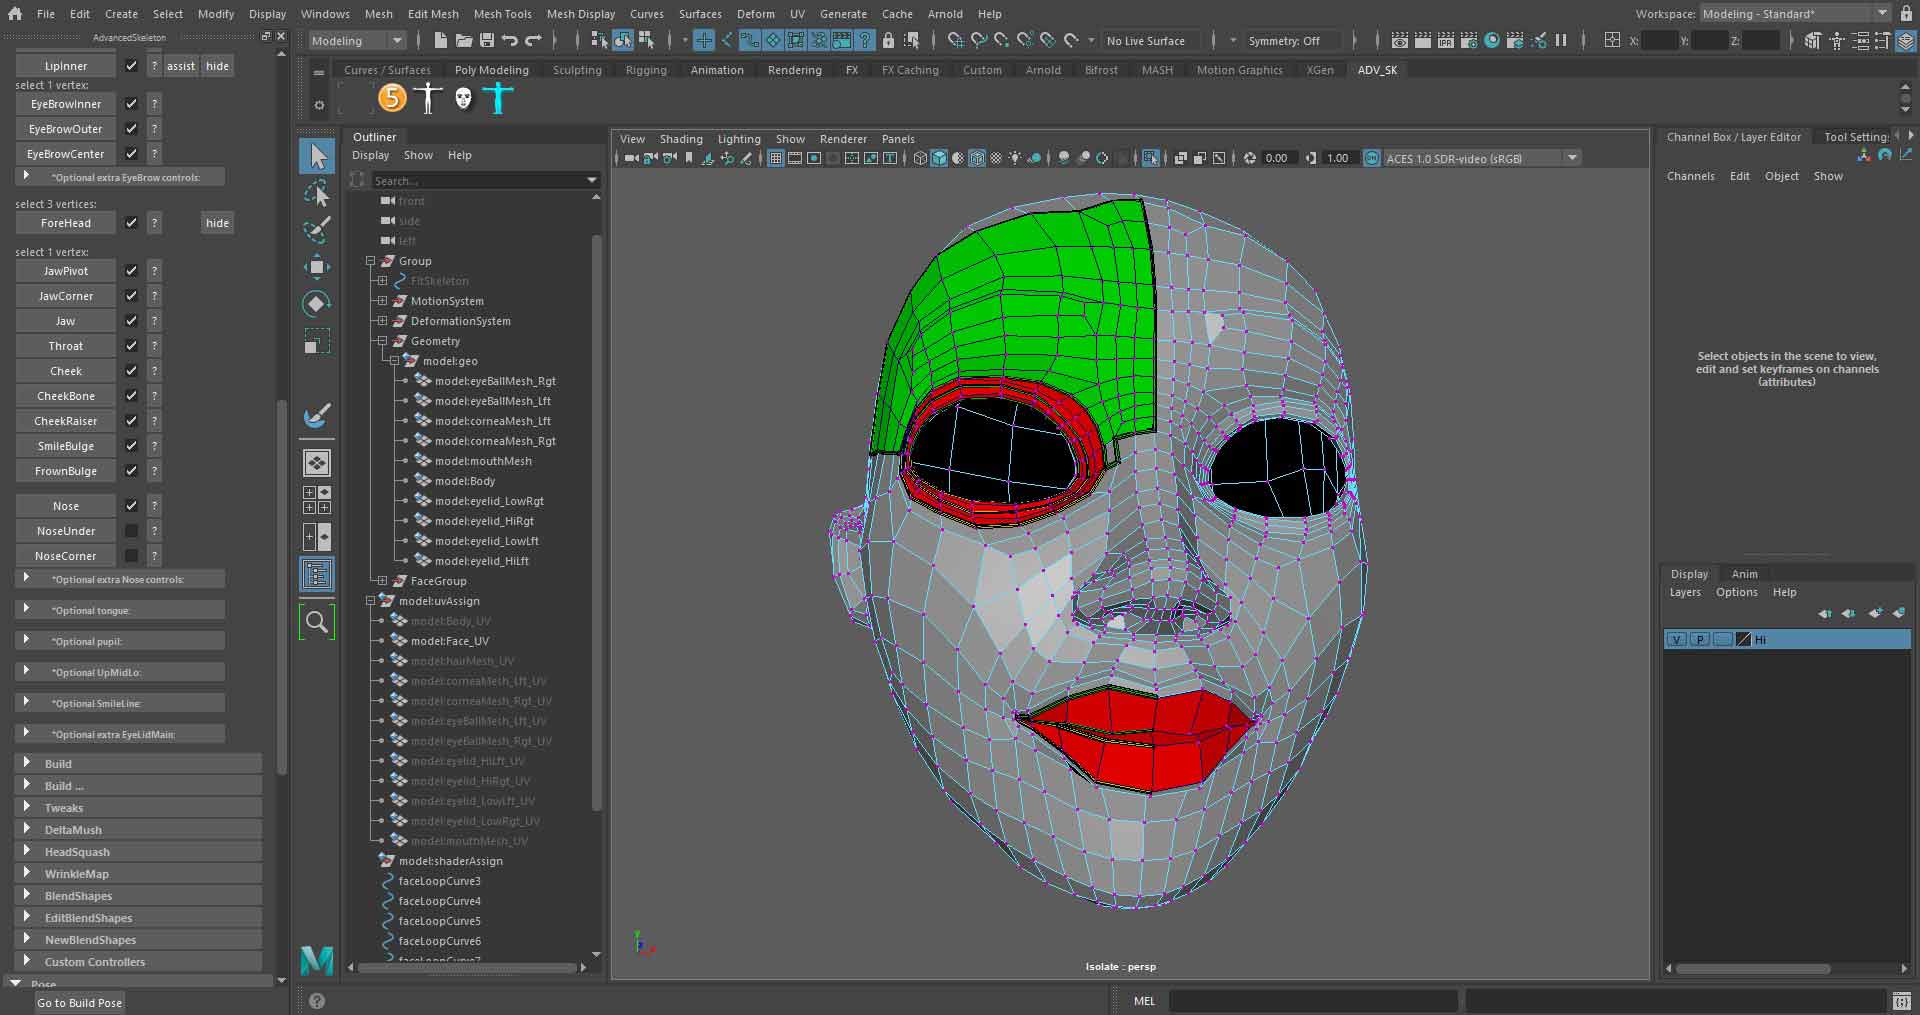Image resolution: width=1920 pixels, height=1015 pixels.
Task: Collapse the Geometry group in the Outliner
Action: 382,341
